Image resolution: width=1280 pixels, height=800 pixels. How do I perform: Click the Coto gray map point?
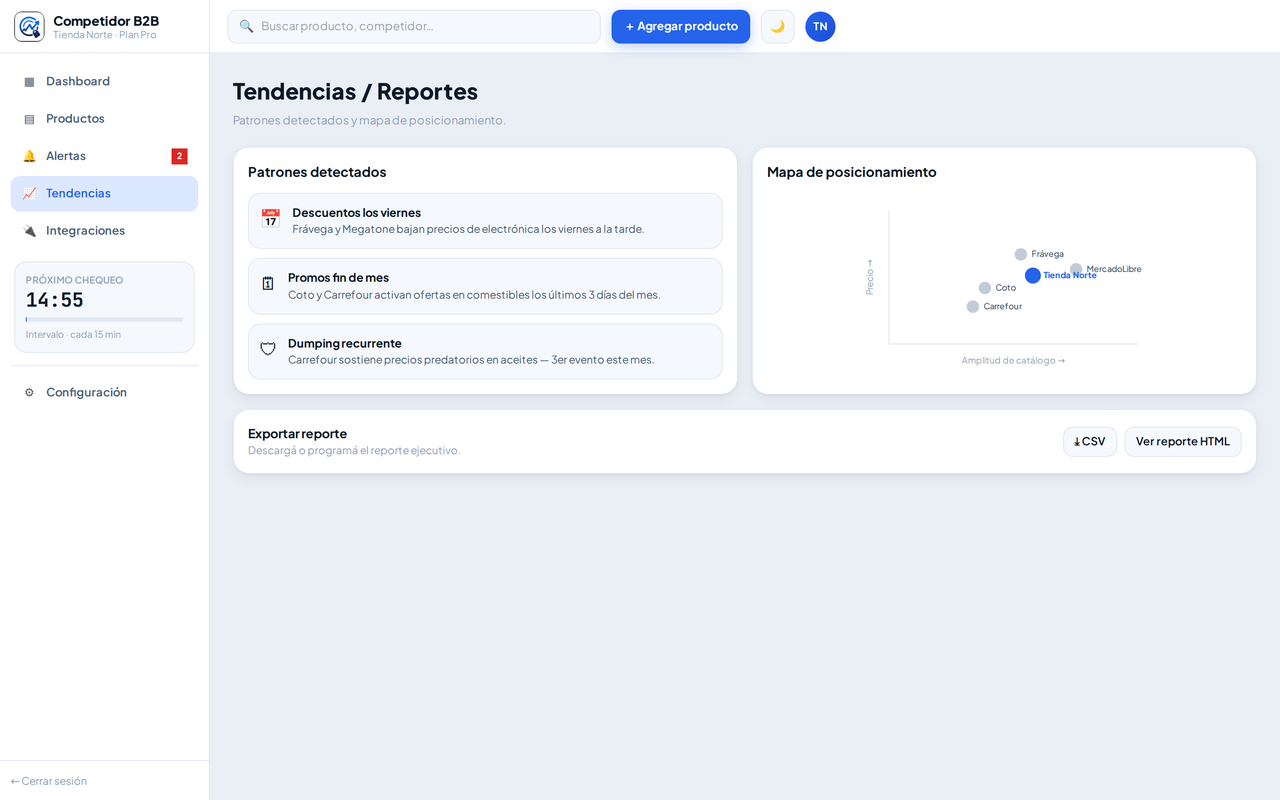[x=985, y=288]
